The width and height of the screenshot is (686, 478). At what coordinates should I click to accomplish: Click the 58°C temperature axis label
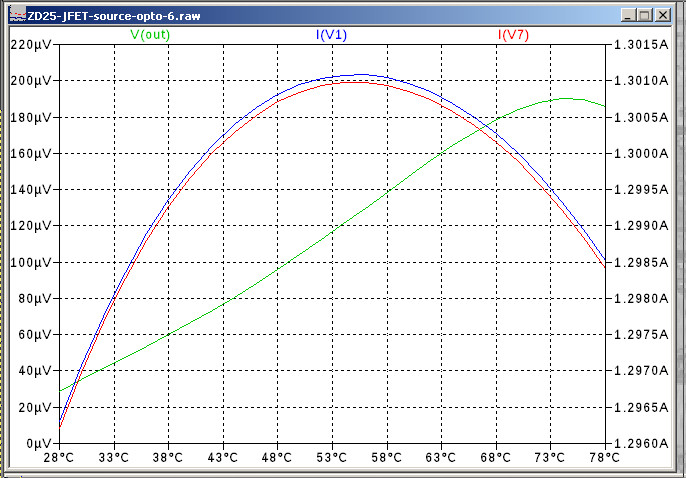coord(386,457)
